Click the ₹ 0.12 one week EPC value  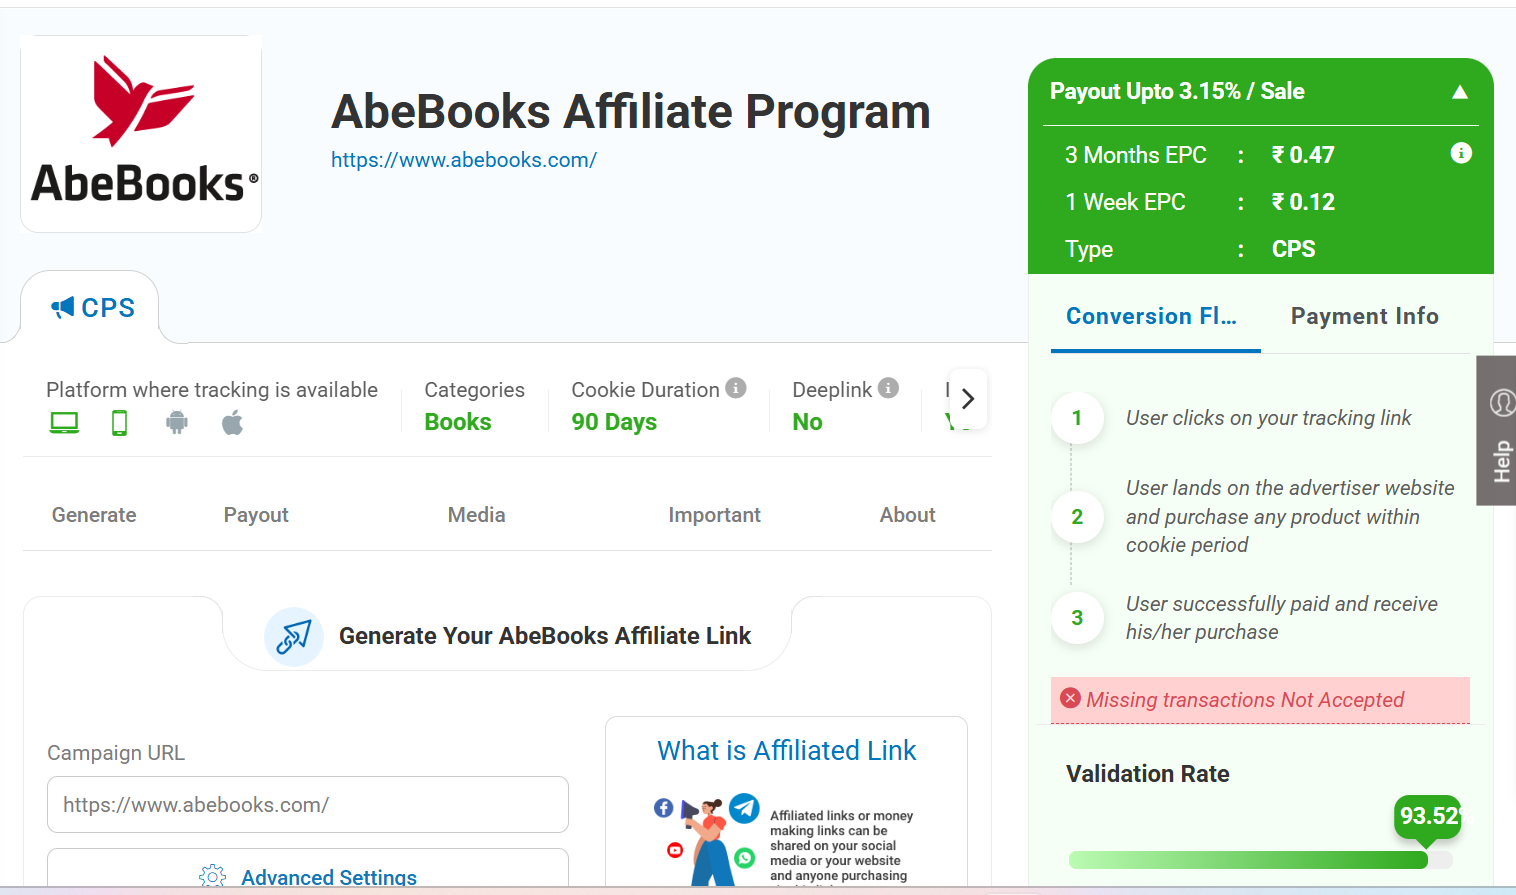tap(1303, 202)
